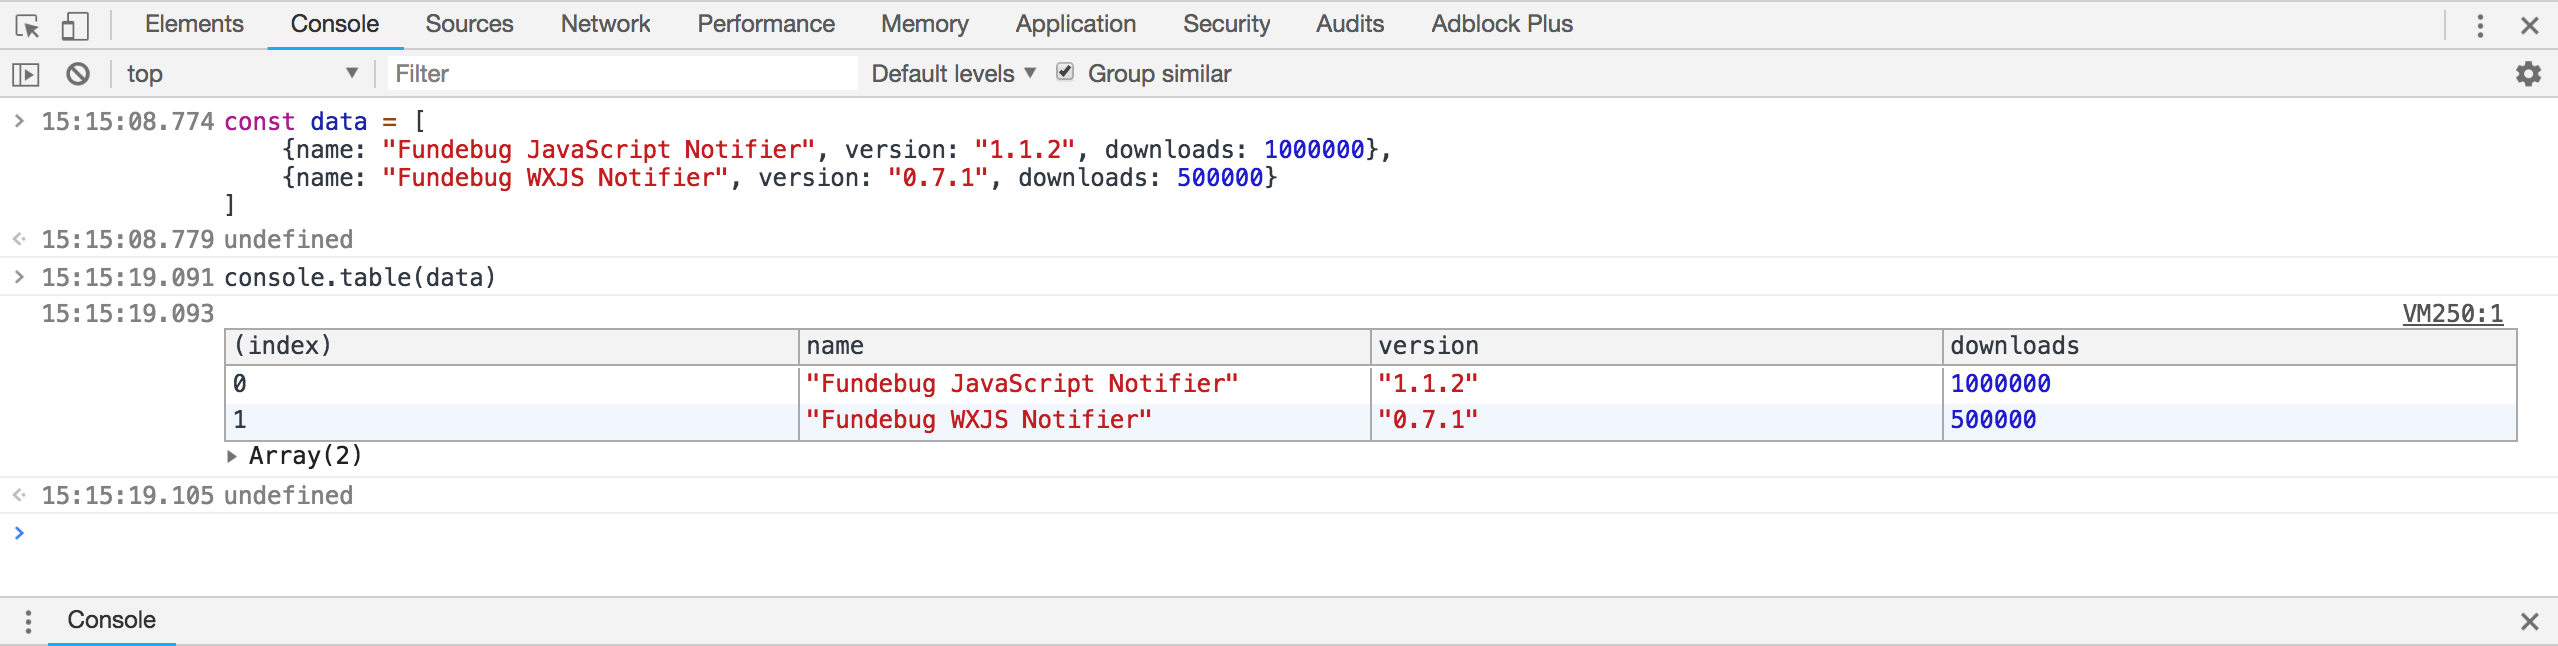Screen dimensions: 2558x646
Task: Open the bottom drawer three-dot menu
Action: [x=28, y=621]
